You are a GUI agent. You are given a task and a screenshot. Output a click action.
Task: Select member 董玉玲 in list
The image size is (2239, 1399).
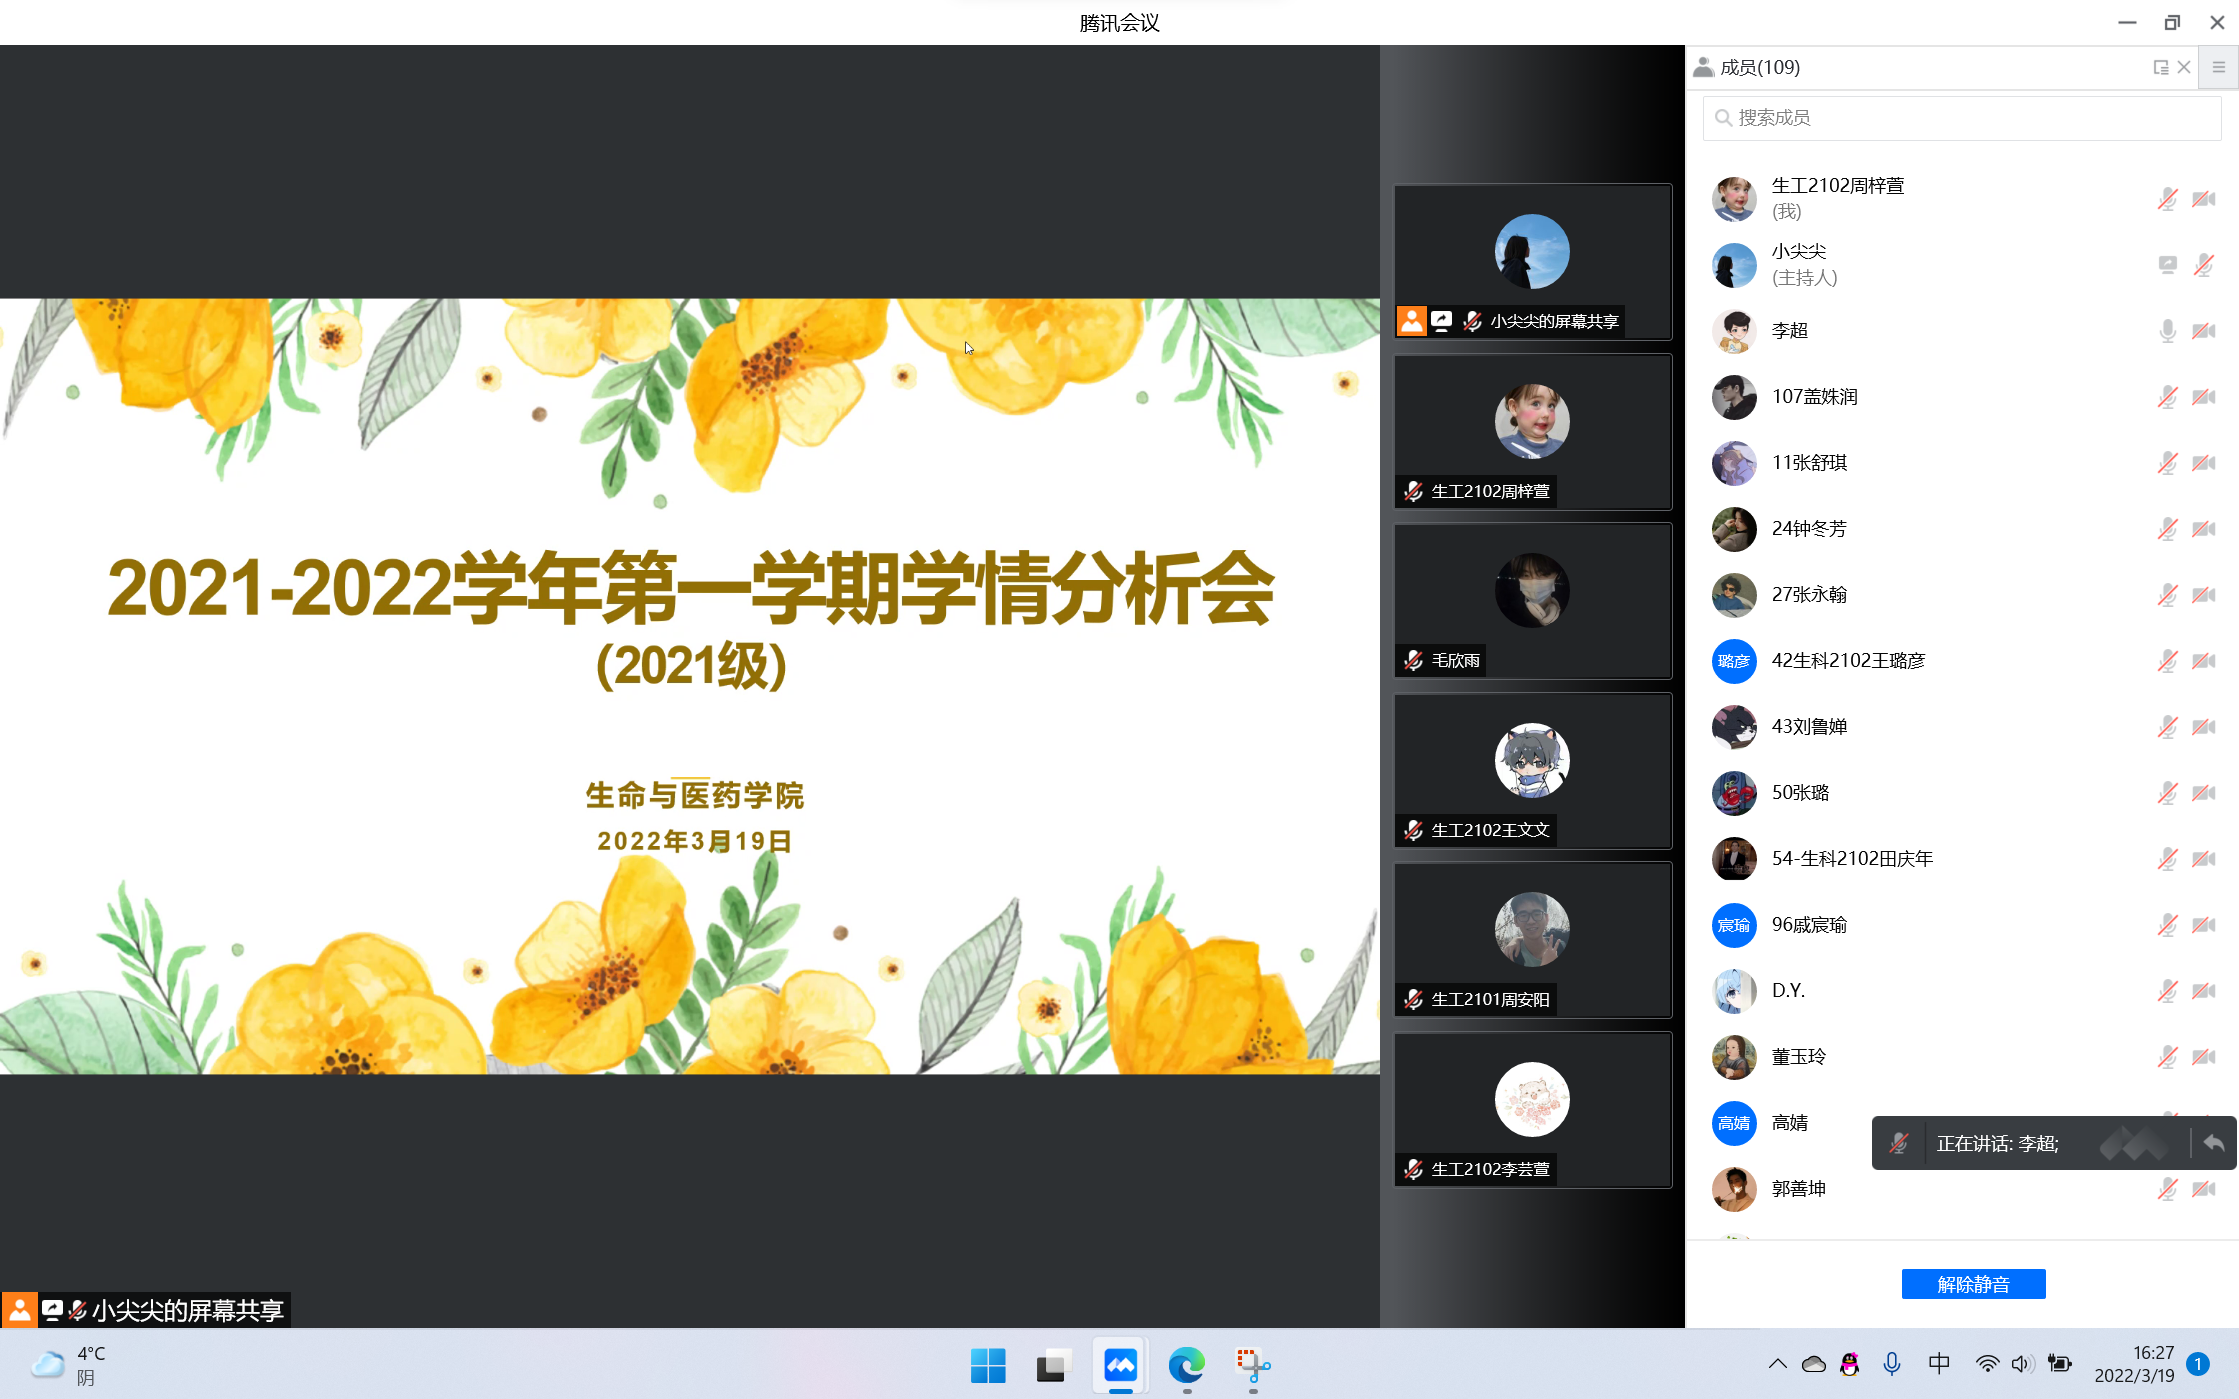pos(1798,1057)
